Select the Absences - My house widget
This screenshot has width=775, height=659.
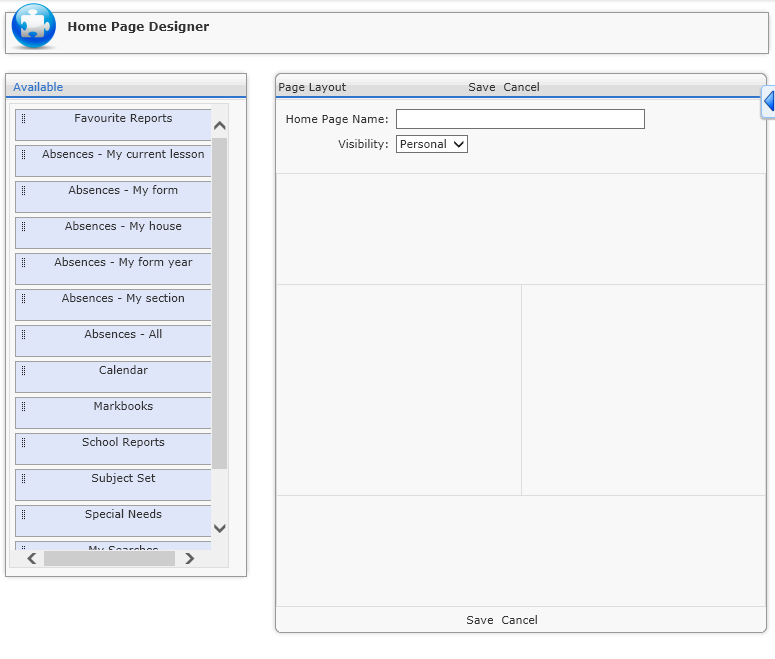[x=113, y=233]
